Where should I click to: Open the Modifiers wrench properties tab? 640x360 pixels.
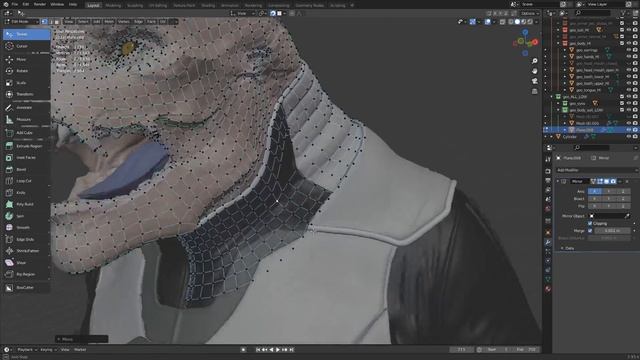coord(548,242)
